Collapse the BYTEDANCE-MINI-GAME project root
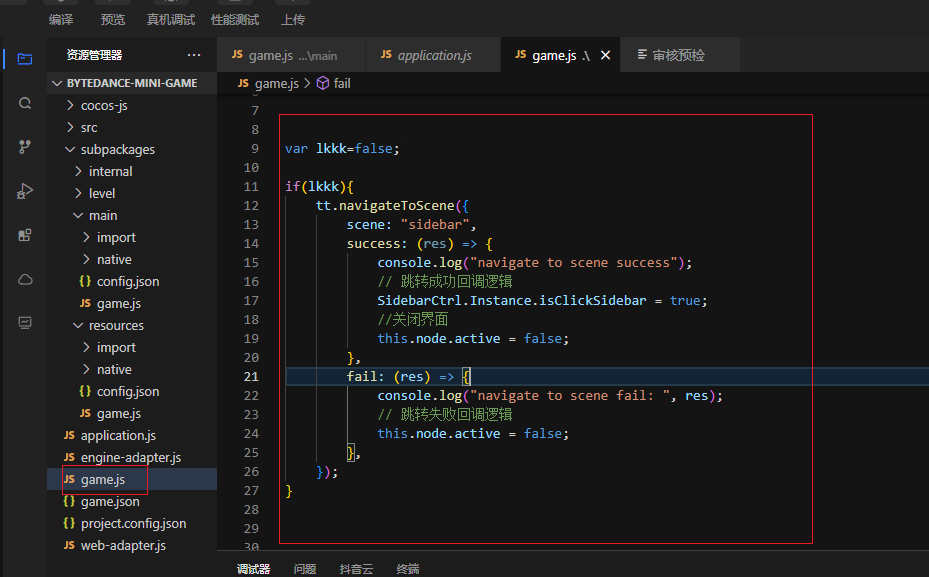Image resolution: width=929 pixels, height=577 pixels. point(131,83)
